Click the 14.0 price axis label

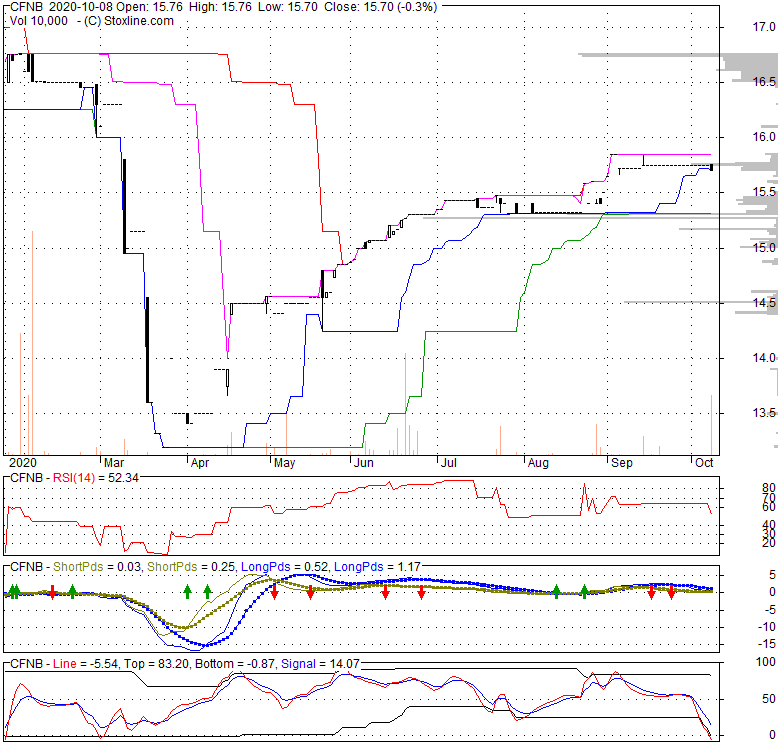pos(764,358)
